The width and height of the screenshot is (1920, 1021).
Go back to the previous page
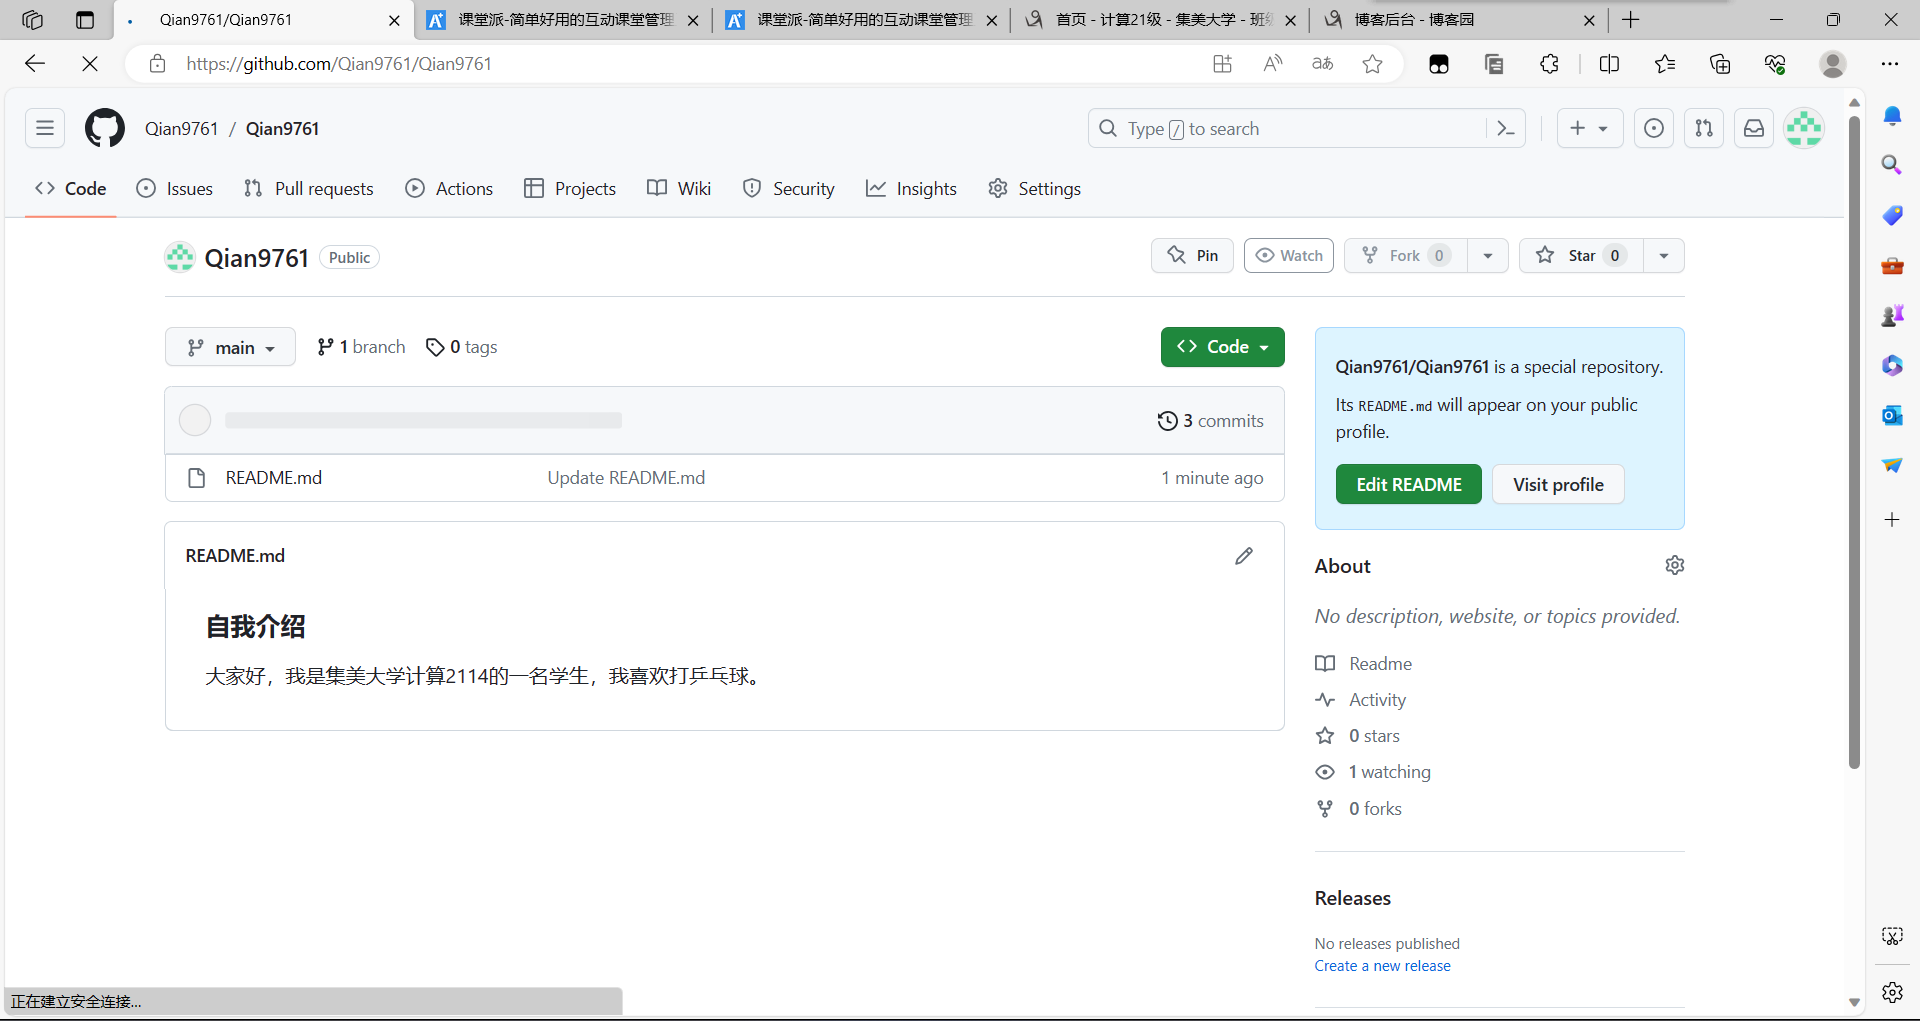coord(35,64)
